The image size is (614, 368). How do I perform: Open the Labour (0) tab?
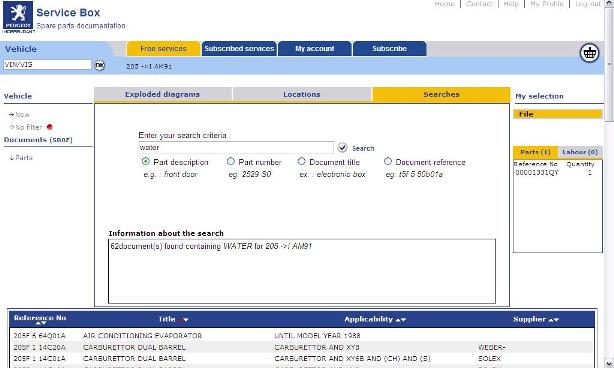point(580,152)
